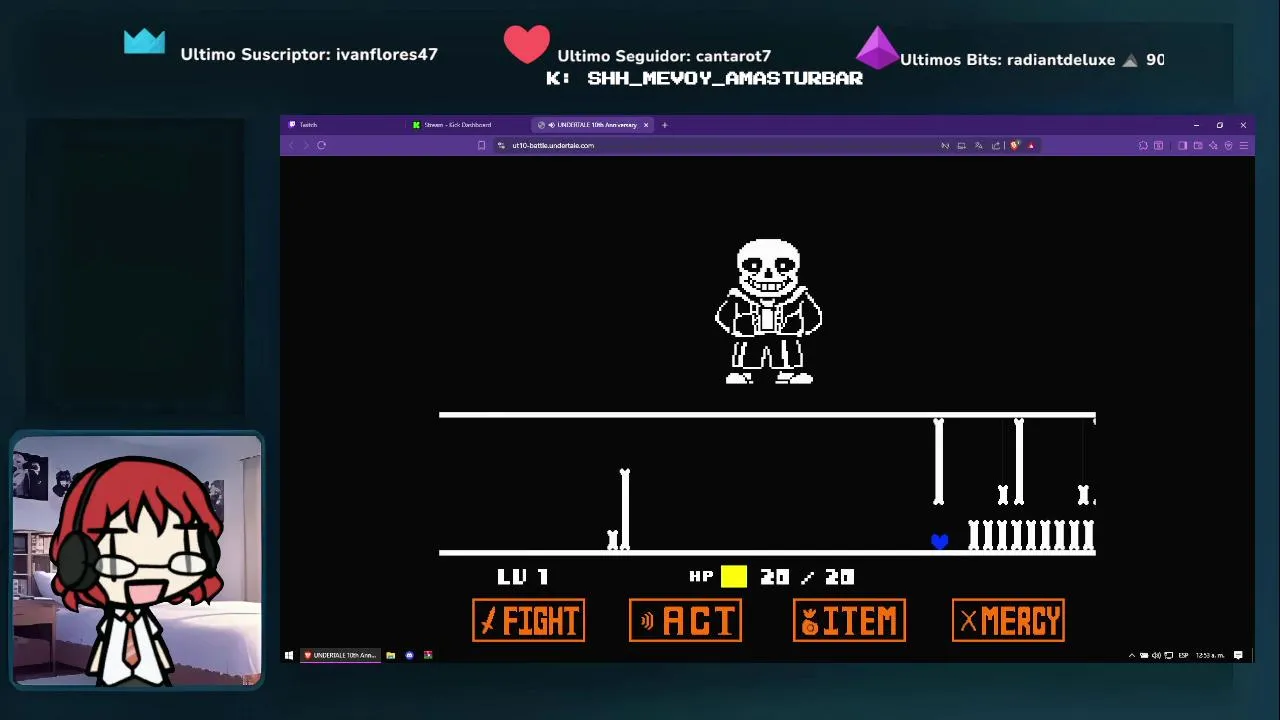The width and height of the screenshot is (1280, 720).
Task: Click the red heart follower icon
Action: (x=526, y=44)
